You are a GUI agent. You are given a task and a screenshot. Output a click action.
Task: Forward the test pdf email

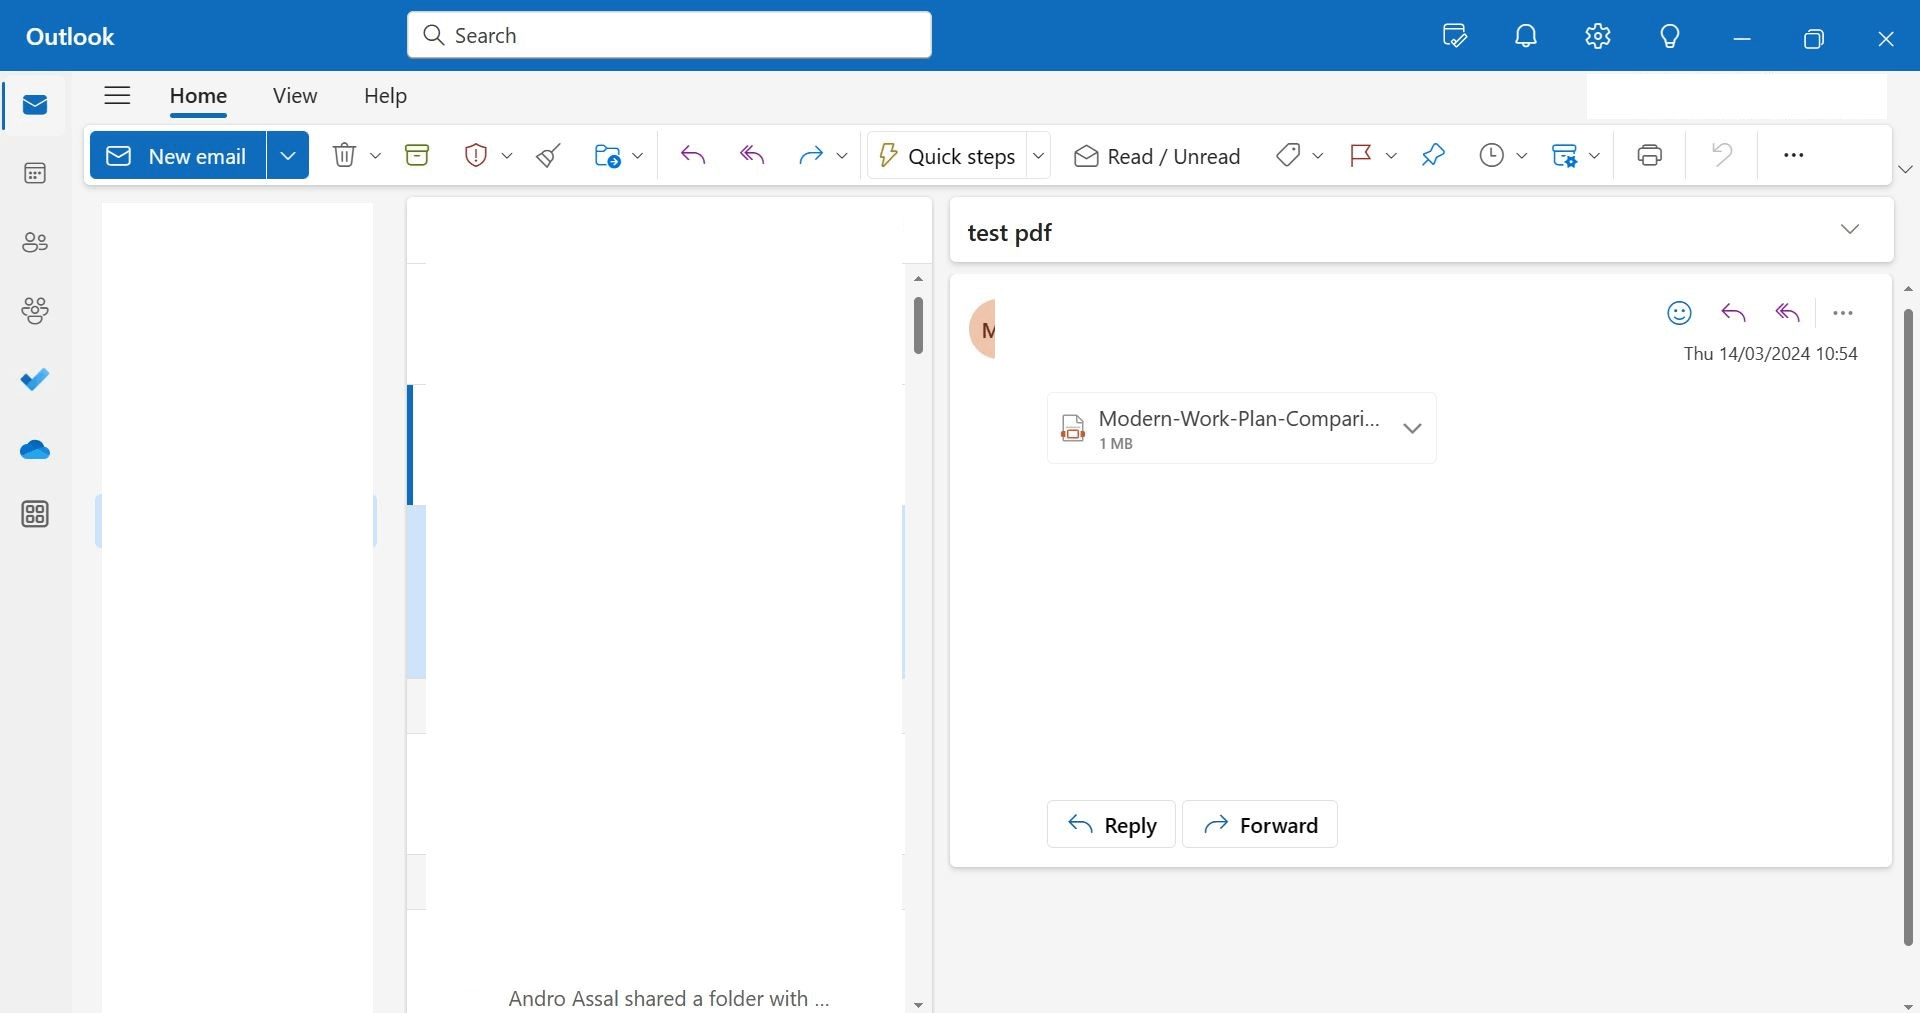[x=1259, y=825]
